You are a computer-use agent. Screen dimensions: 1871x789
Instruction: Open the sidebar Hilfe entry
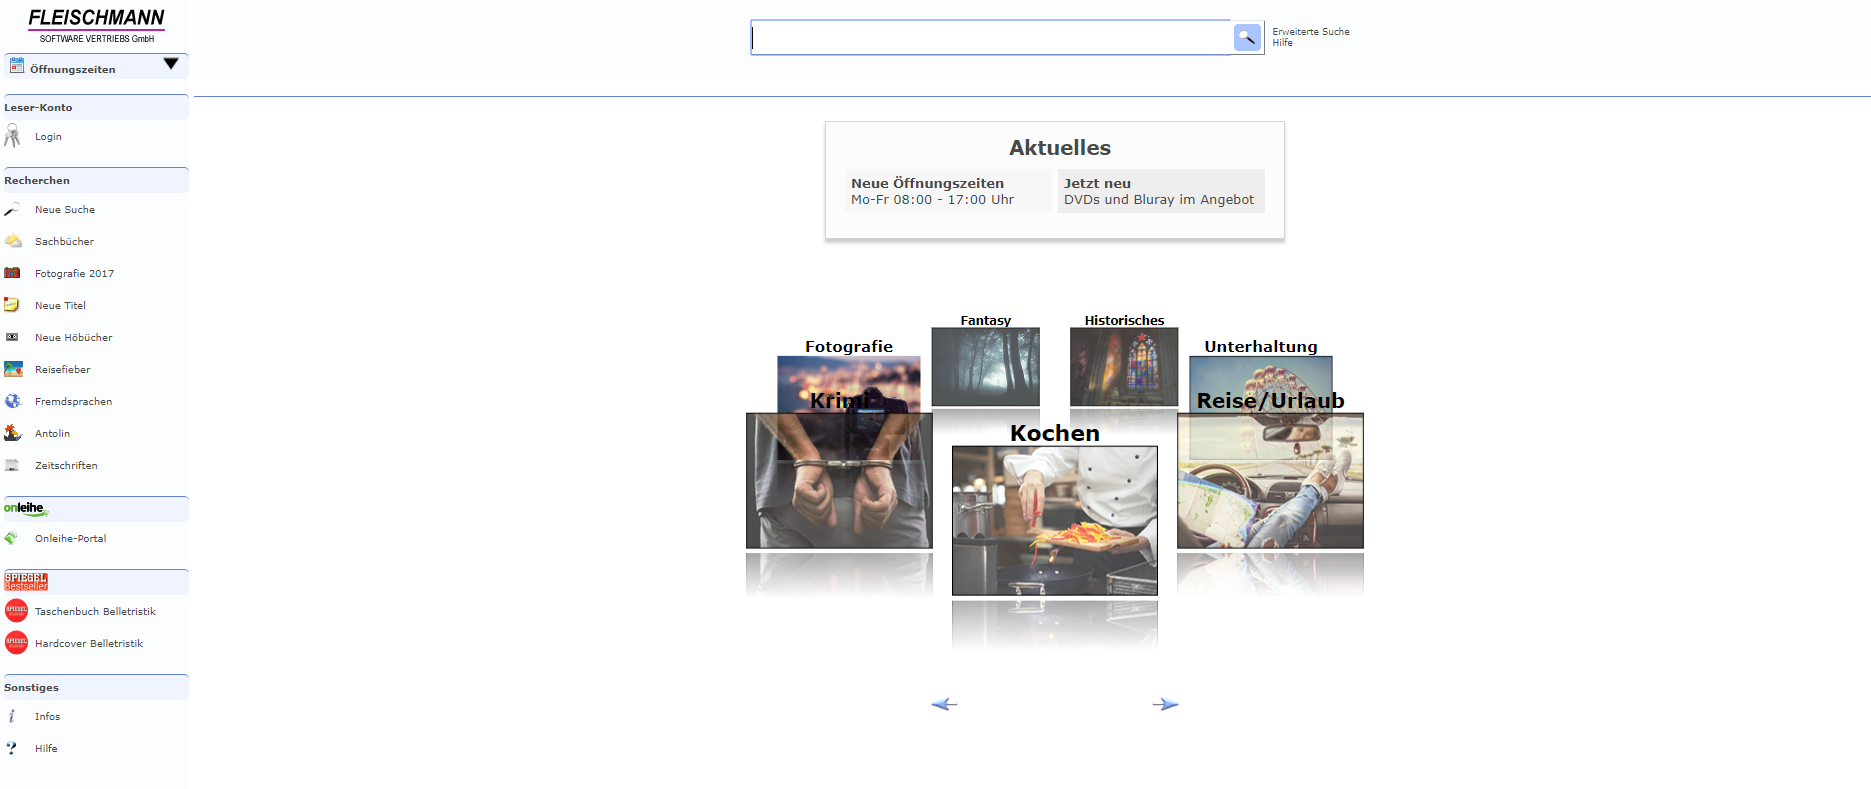tap(46, 749)
